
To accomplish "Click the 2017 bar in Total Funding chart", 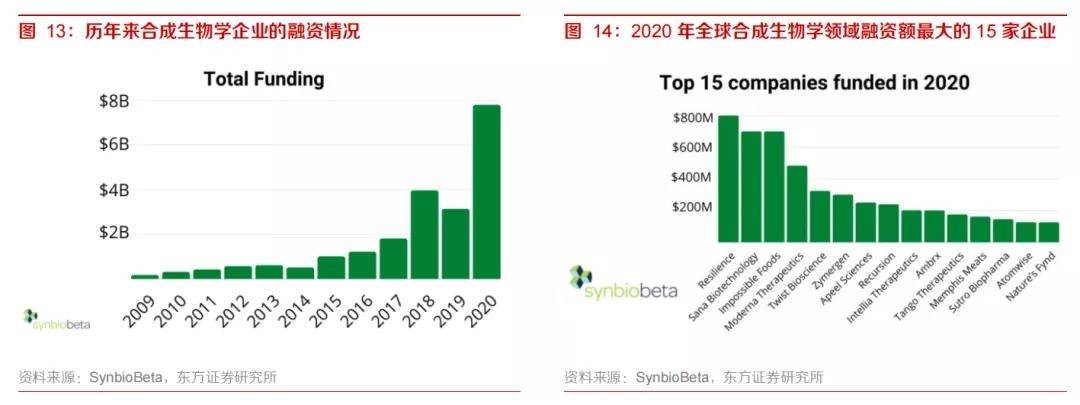I will click(393, 258).
